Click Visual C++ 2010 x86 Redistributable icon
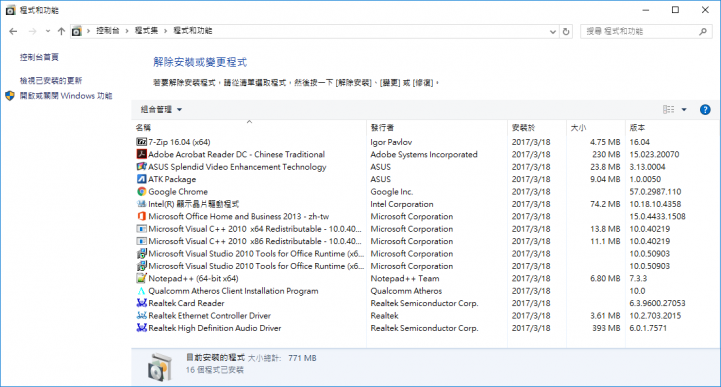This screenshot has width=721, height=387. coord(142,241)
